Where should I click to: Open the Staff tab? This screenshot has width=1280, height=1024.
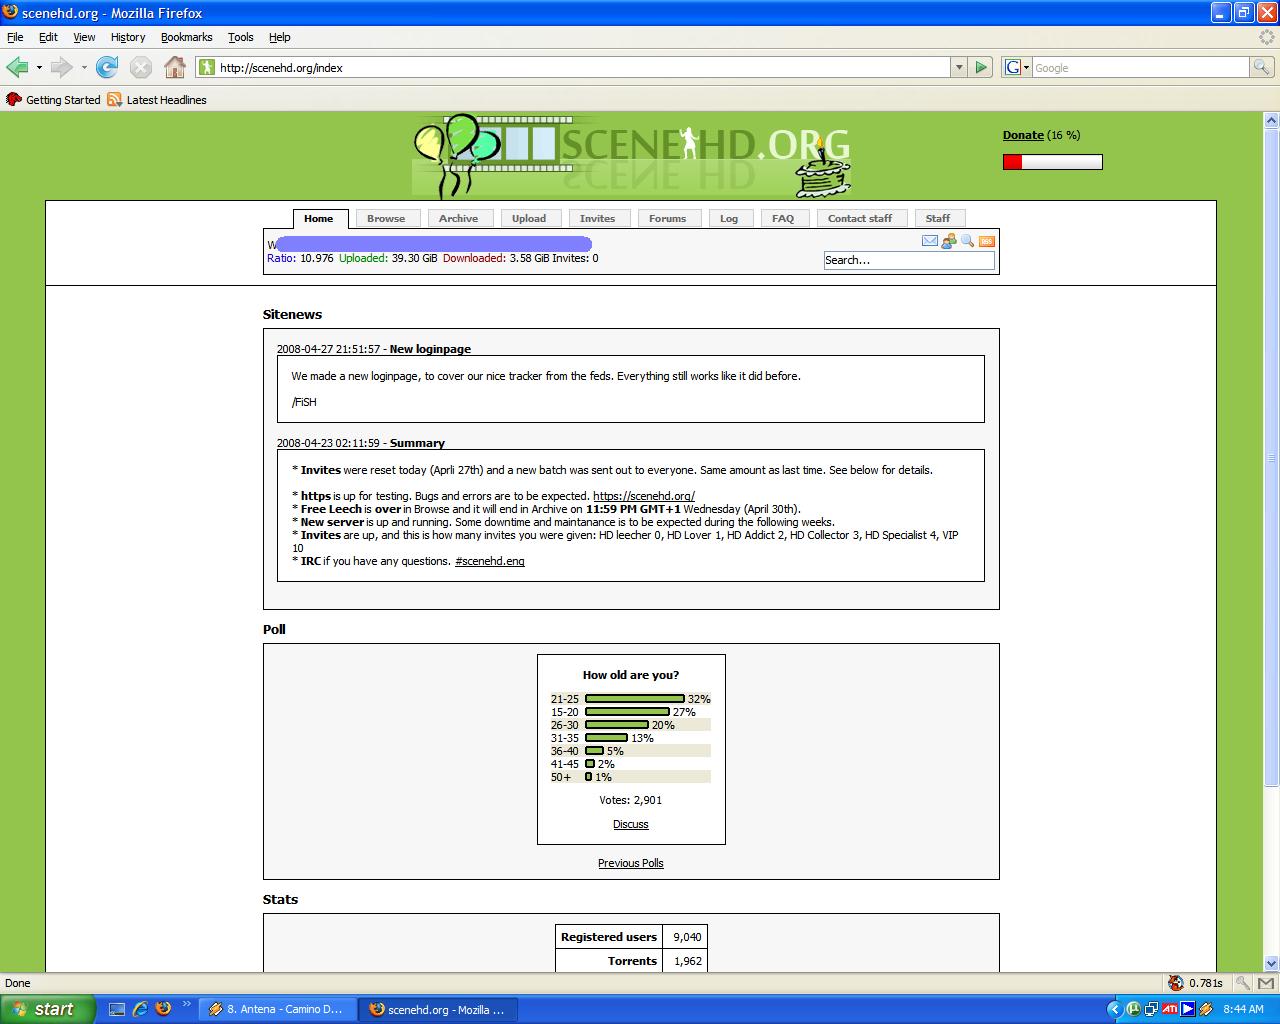tap(938, 219)
